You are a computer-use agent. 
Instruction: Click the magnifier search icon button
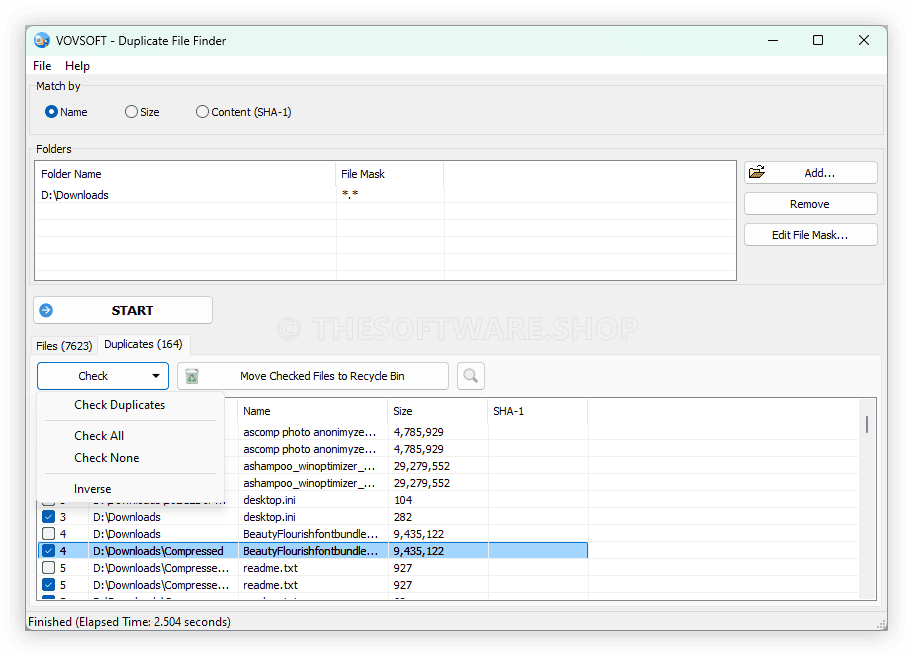pyautogui.click(x=470, y=376)
